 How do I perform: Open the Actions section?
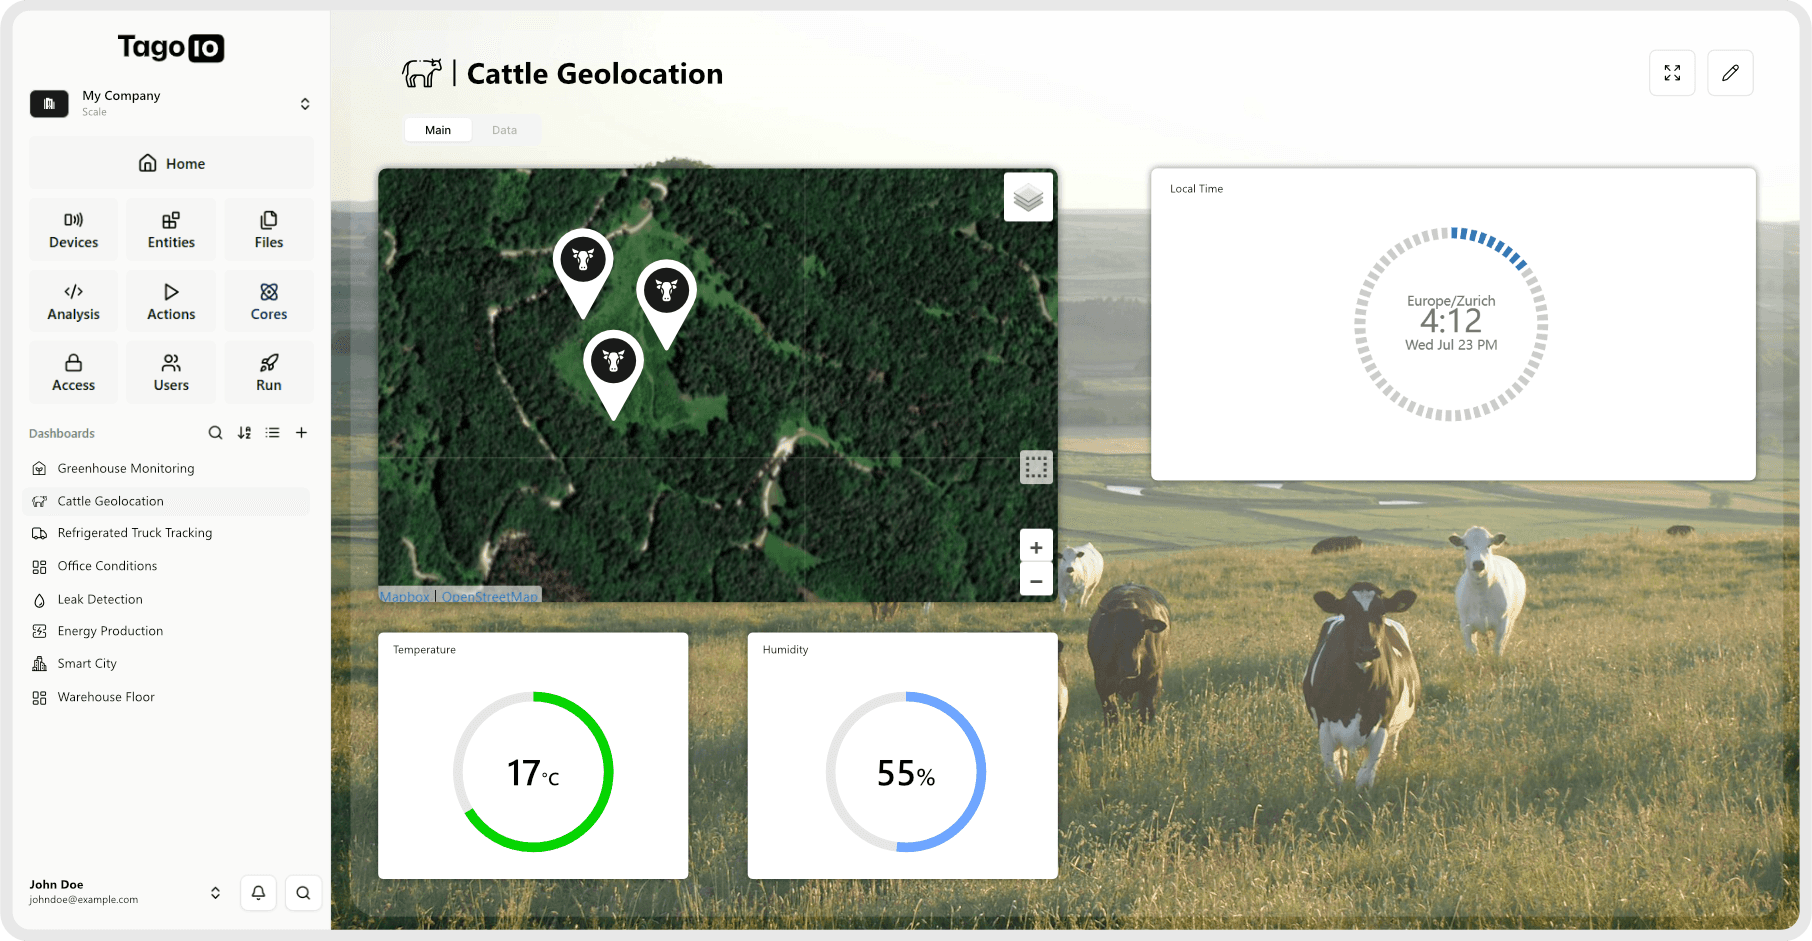[x=170, y=300]
